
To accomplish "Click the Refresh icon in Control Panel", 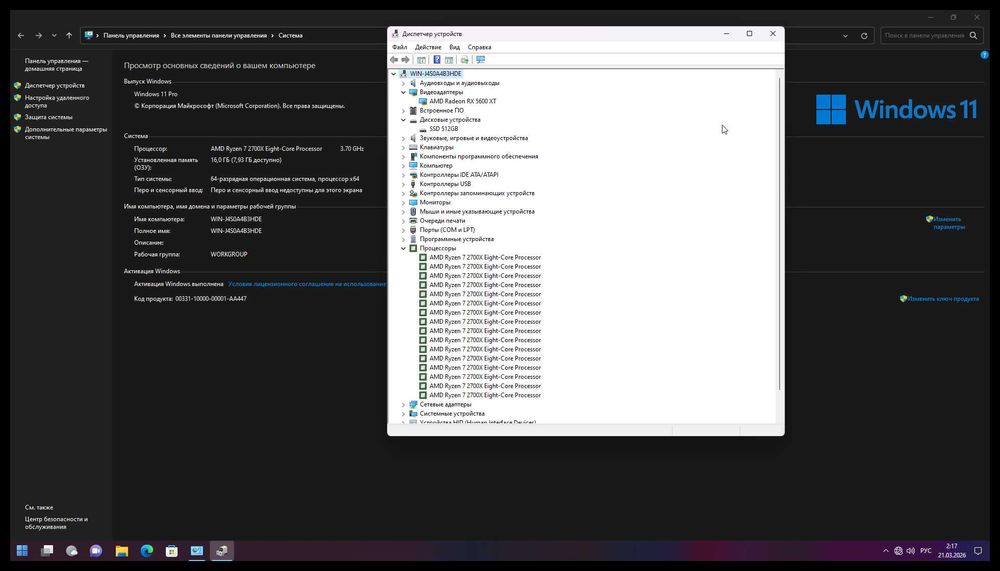I will pos(864,36).
